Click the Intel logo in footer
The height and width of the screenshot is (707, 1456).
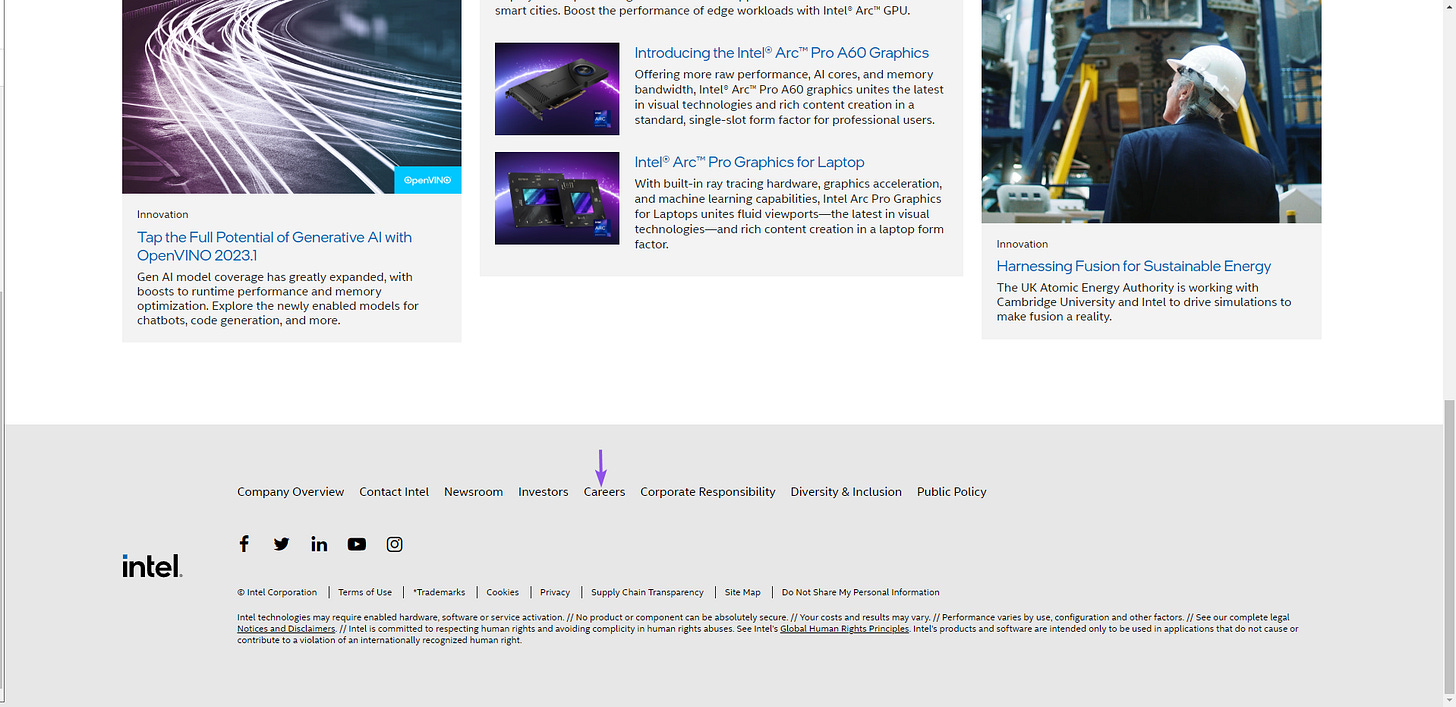152,566
